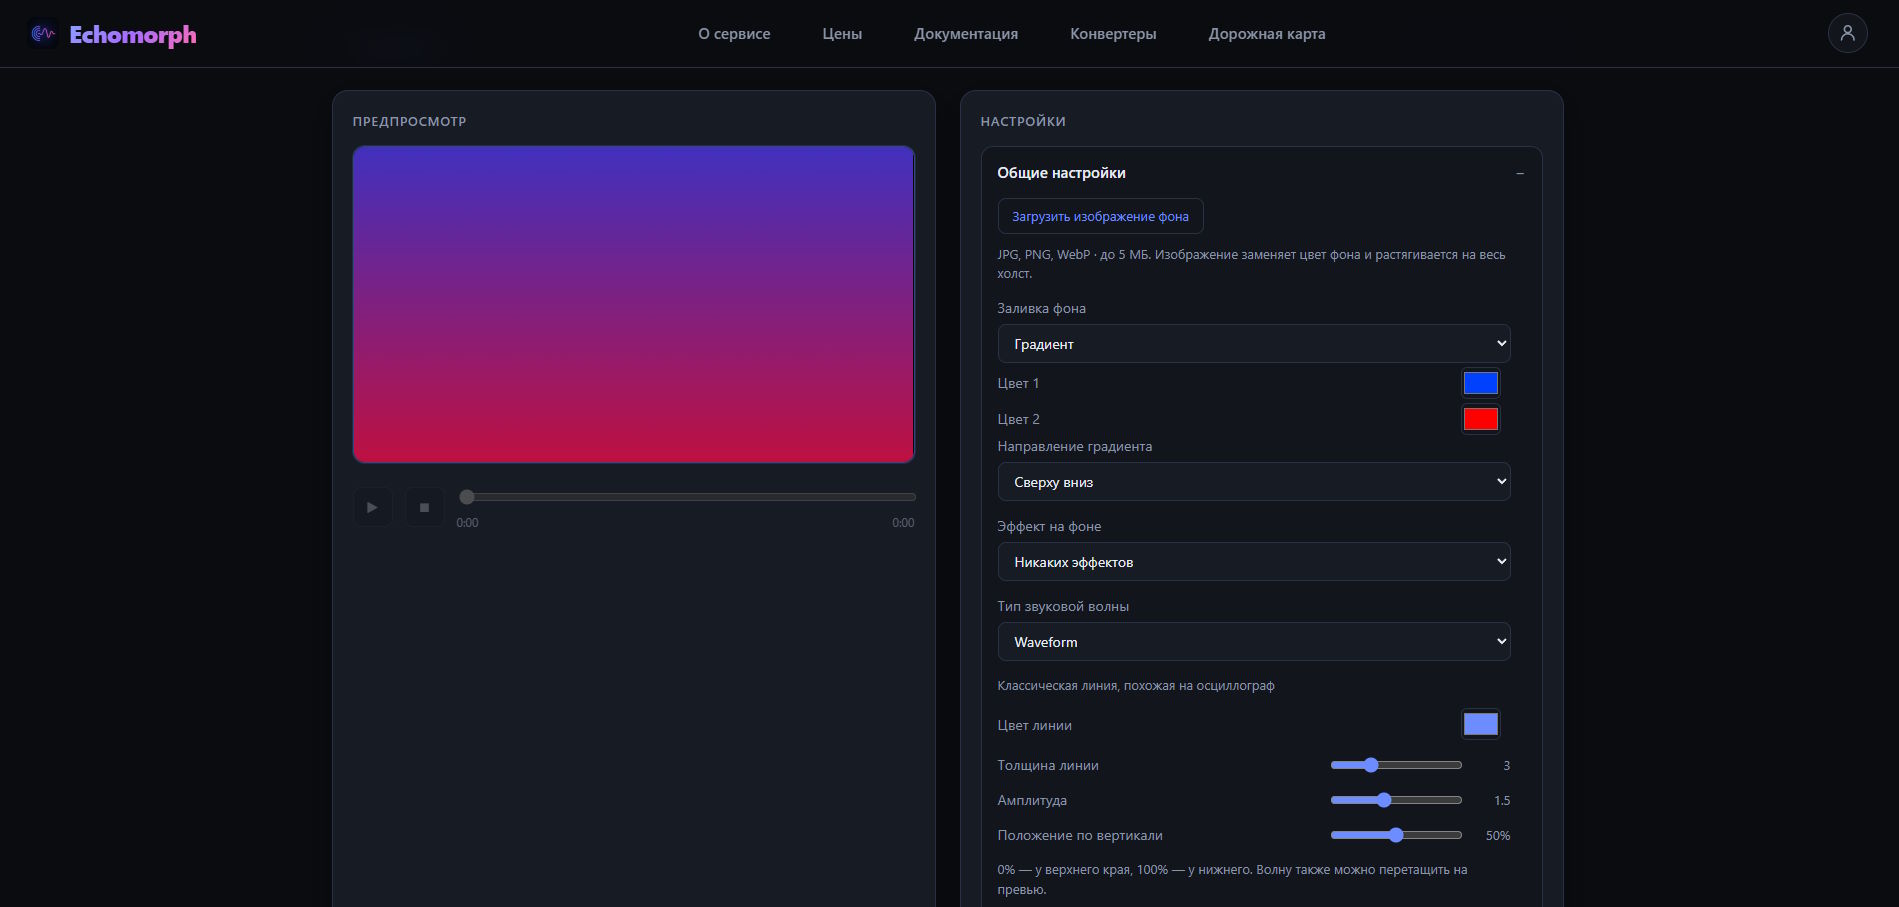The height and width of the screenshot is (907, 1899).
Task: Click the Толщина линии slider handle
Action: click(1371, 765)
